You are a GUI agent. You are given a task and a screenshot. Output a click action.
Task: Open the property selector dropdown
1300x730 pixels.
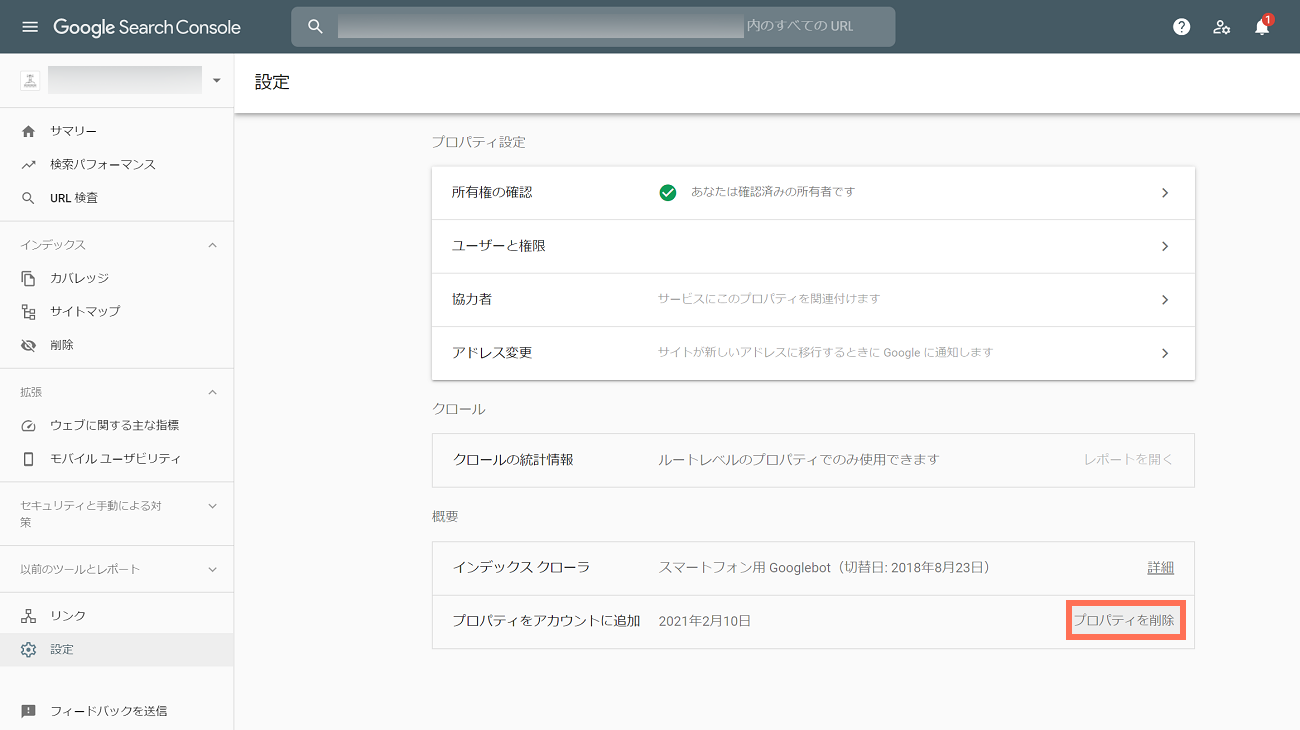(216, 80)
